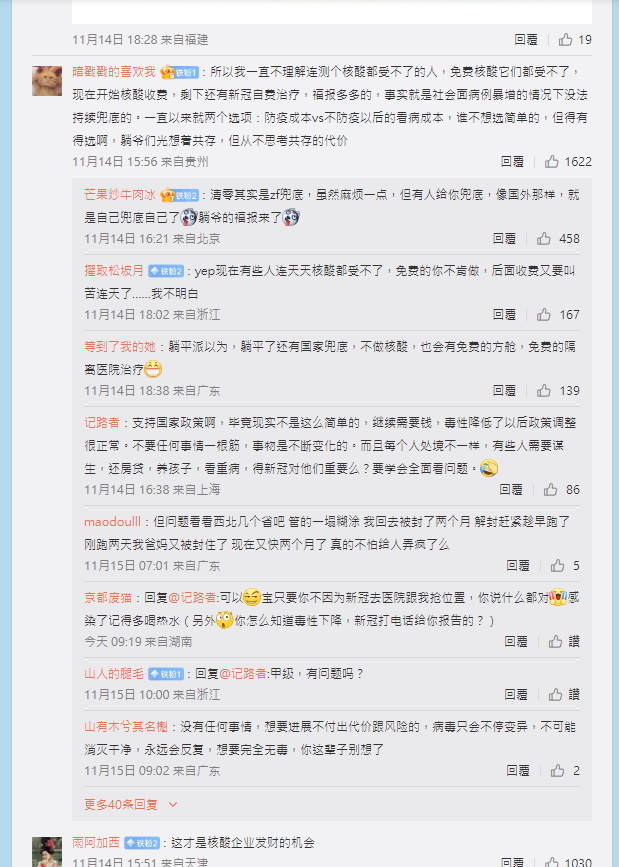619x867 pixels.
Task: Like maodoulll's reply with 5 likes
Action: pos(565,566)
